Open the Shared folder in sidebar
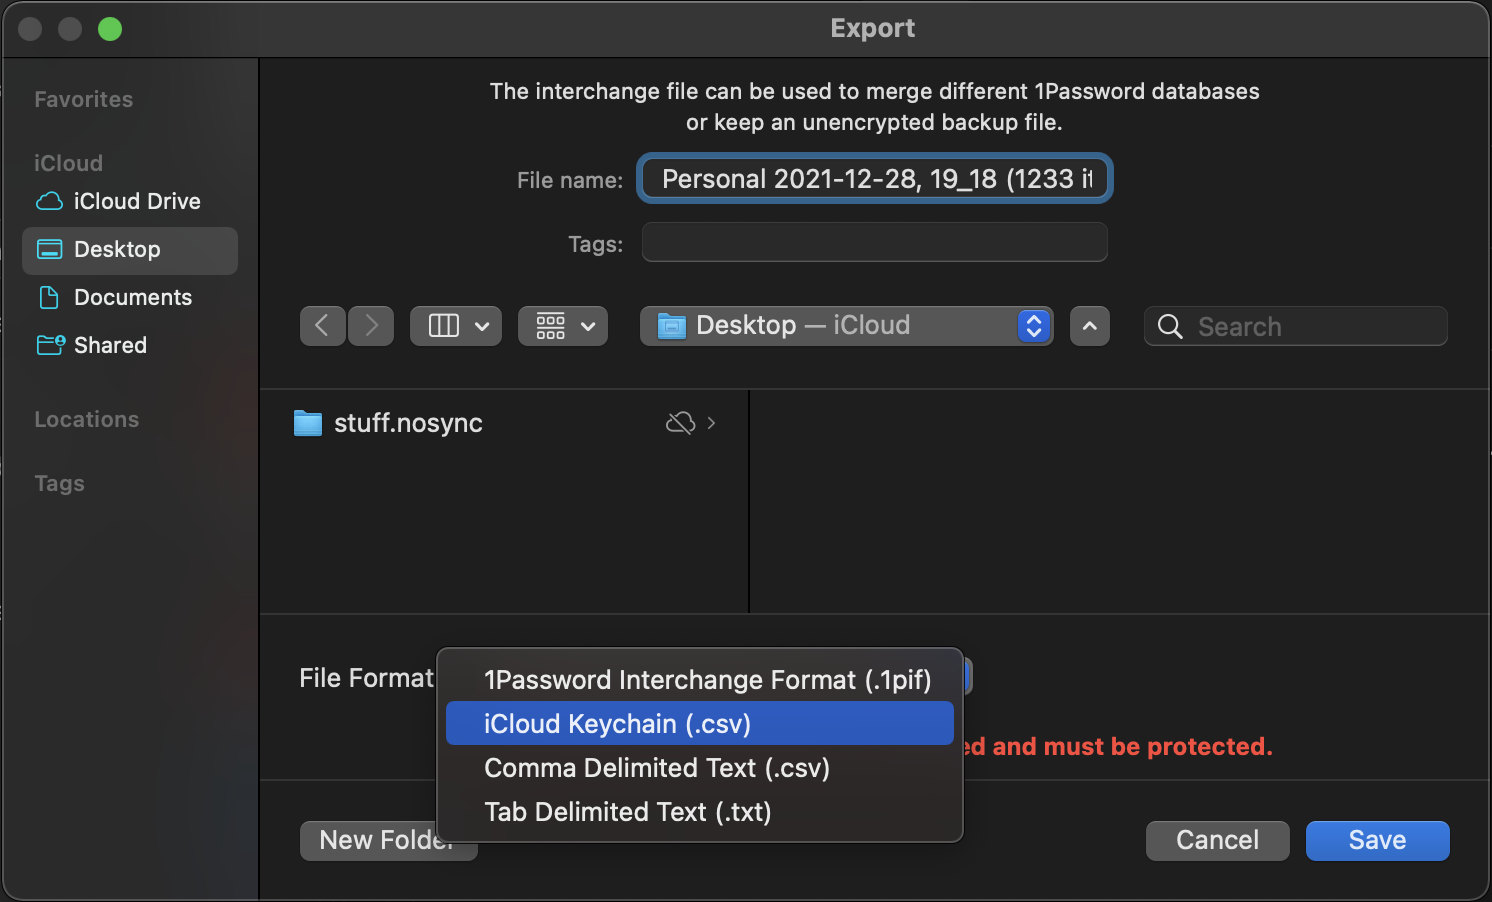This screenshot has width=1492, height=902. click(110, 345)
